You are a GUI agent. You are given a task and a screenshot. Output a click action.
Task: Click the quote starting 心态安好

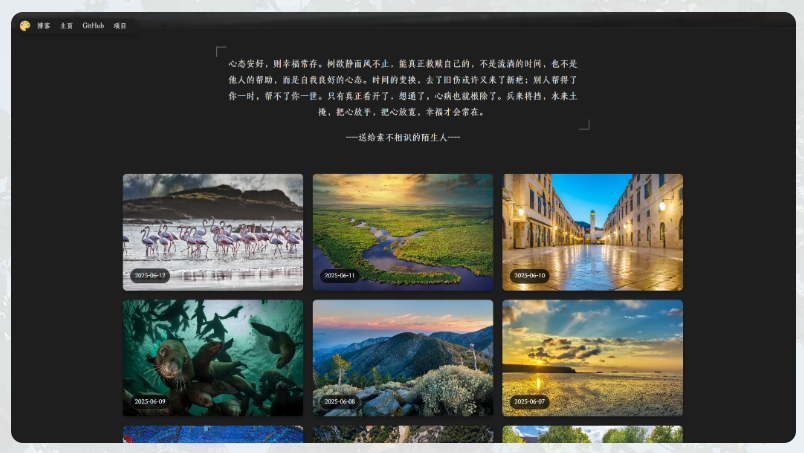pos(403,88)
